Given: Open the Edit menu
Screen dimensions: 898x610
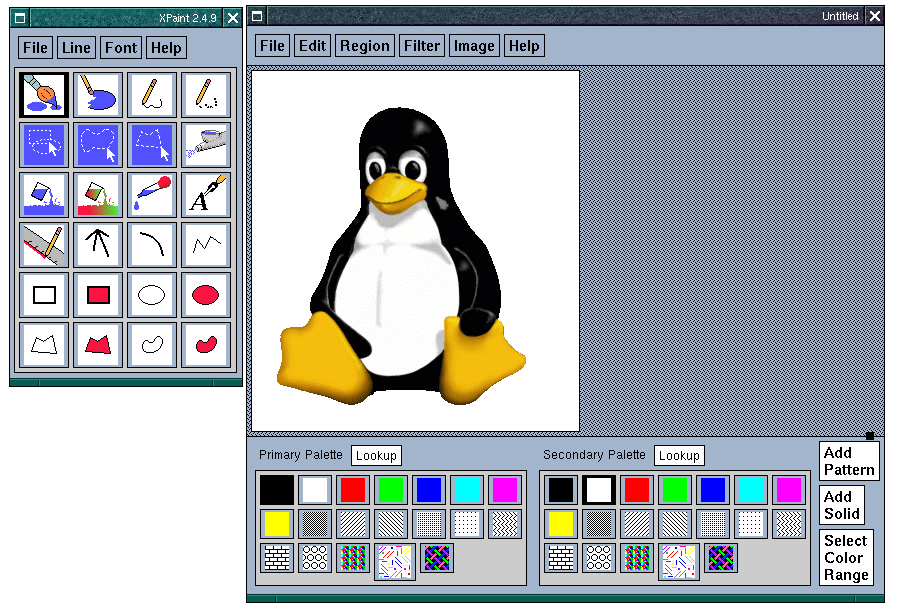Looking at the screenshot, I should (312, 45).
